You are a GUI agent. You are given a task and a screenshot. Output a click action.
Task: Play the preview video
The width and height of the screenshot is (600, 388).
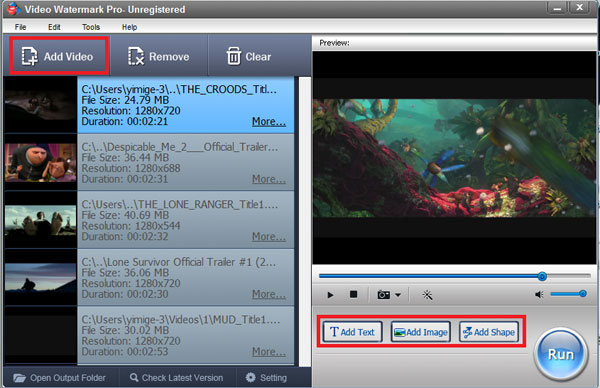click(330, 295)
